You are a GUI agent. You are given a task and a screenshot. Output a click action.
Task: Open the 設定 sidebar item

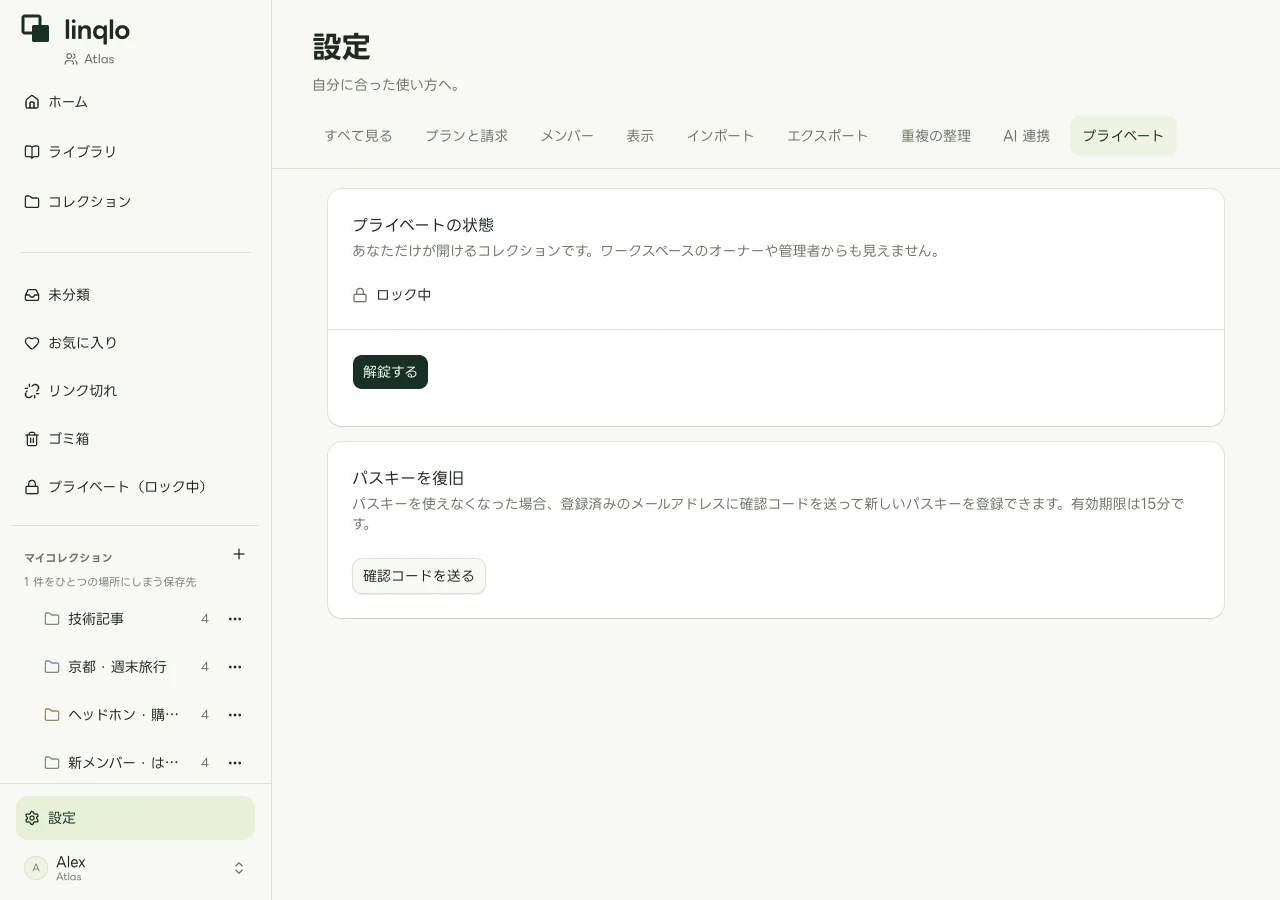click(135, 818)
